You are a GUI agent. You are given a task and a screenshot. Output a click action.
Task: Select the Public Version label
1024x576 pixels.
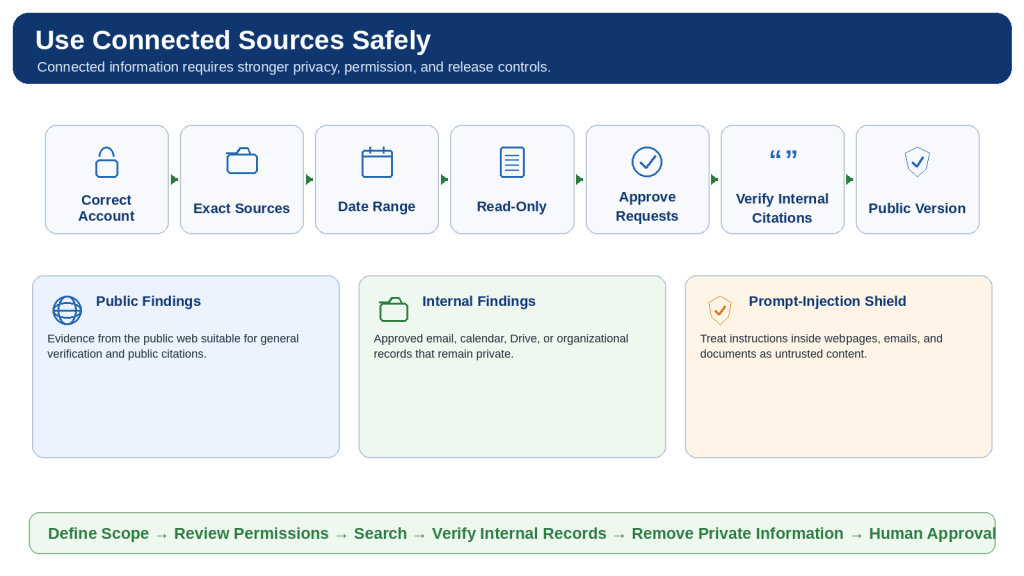(917, 208)
